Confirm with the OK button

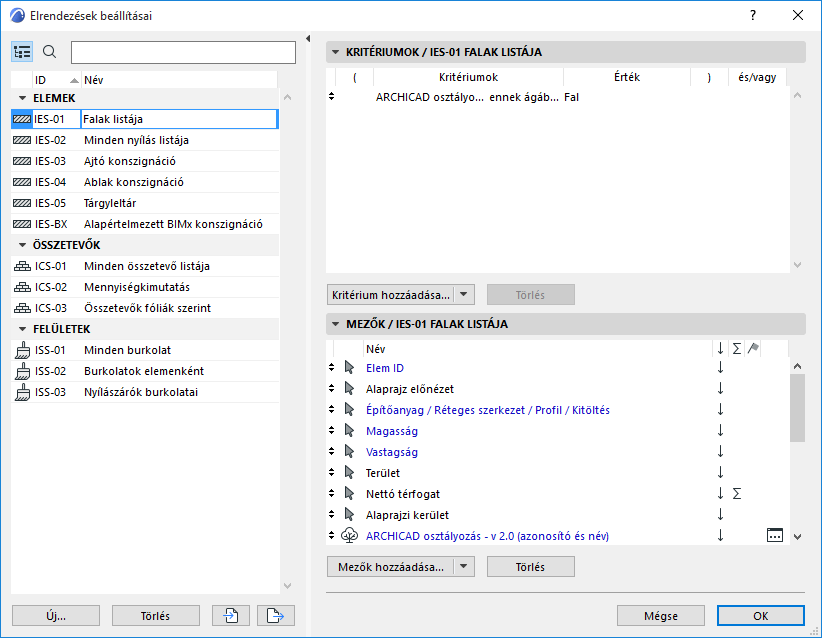pyautogui.click(x=761, y=615)
